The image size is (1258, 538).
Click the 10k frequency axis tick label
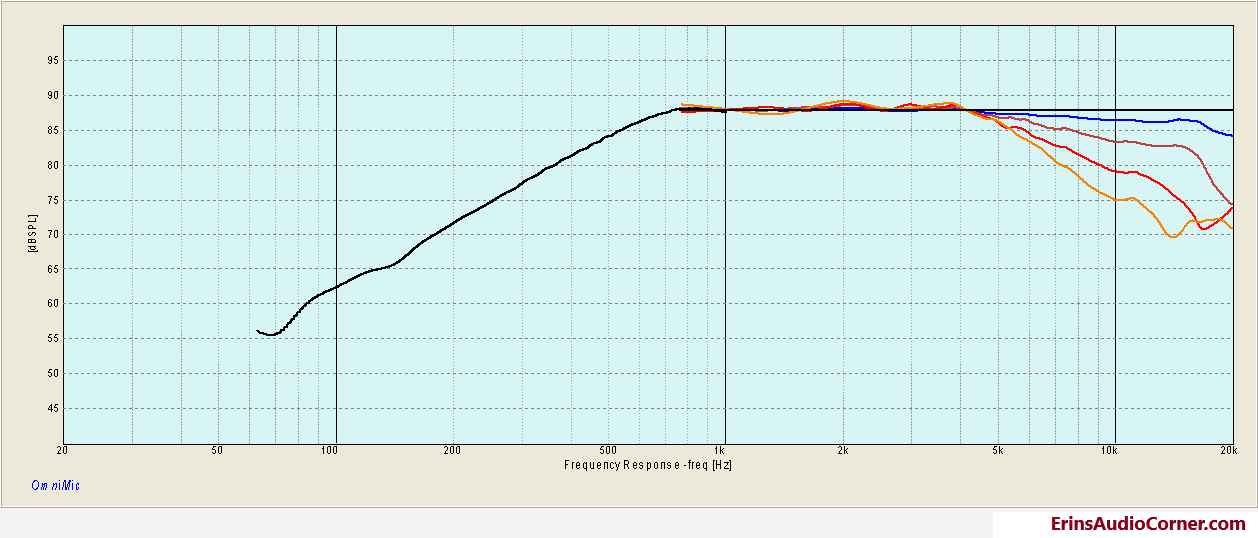tap(1110, 451)
